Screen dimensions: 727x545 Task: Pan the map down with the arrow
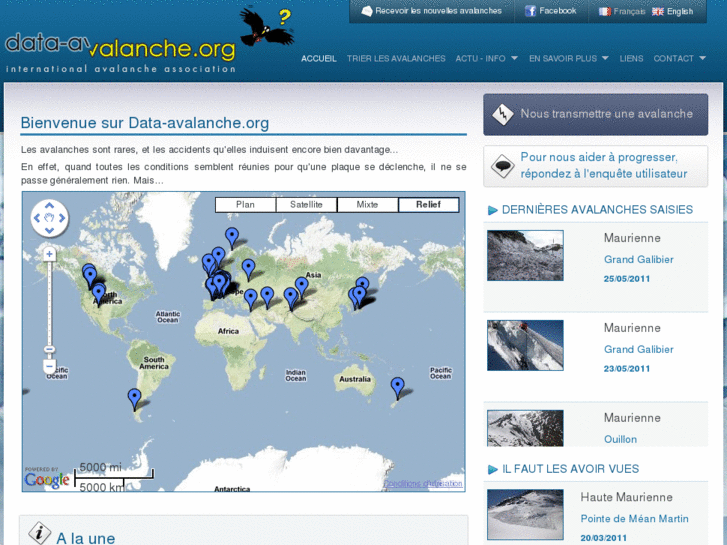[x=50, y=230]
